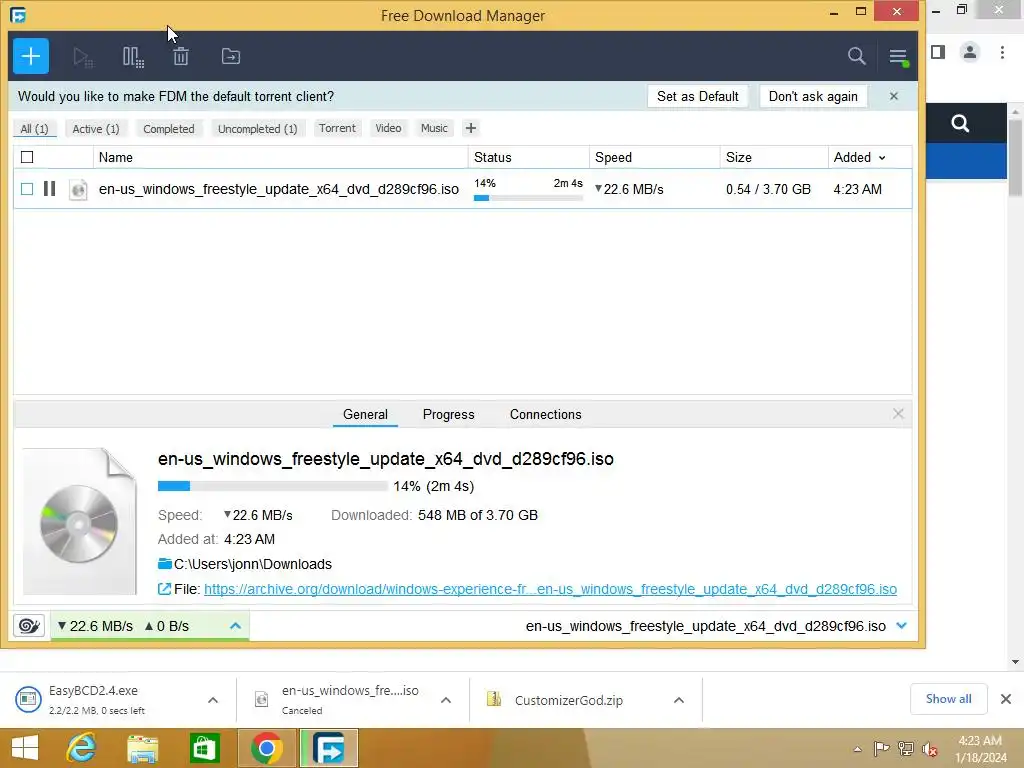Sort by Size column header
The width and height of the screenshot is (1024, 768).
point(774,157)
